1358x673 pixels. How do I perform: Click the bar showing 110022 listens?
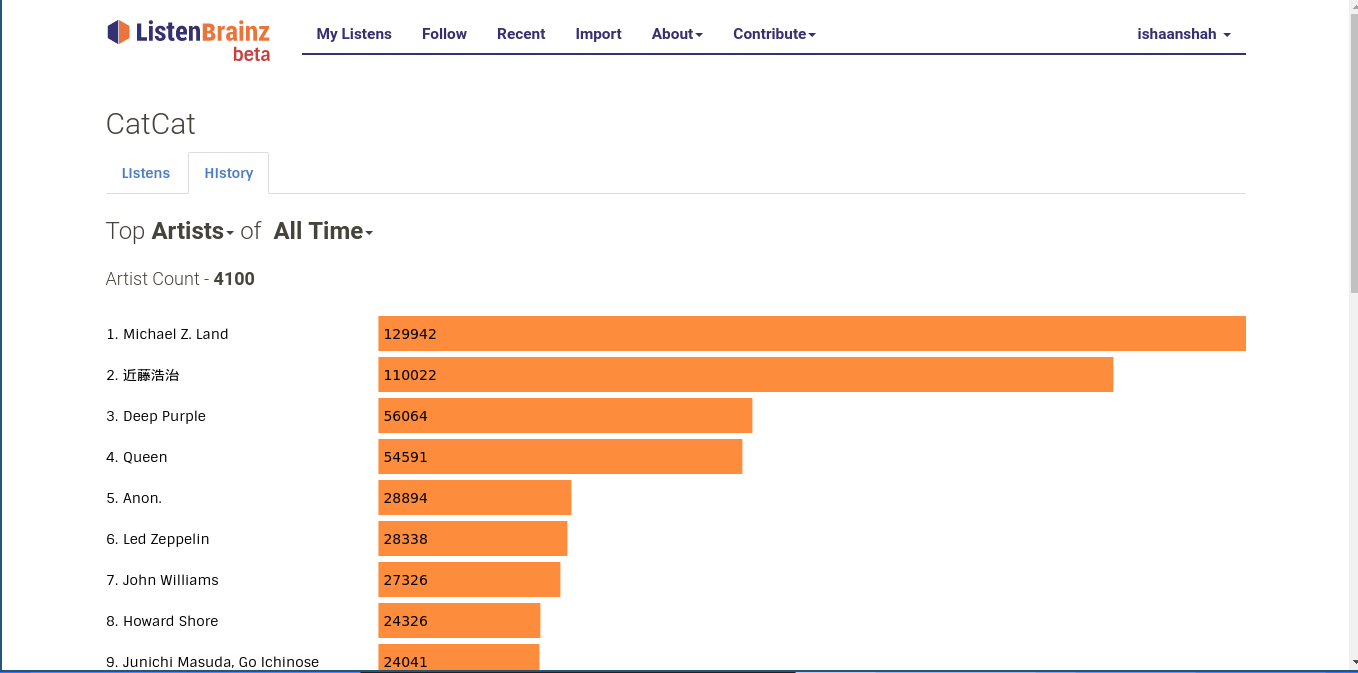pos(746,375)
